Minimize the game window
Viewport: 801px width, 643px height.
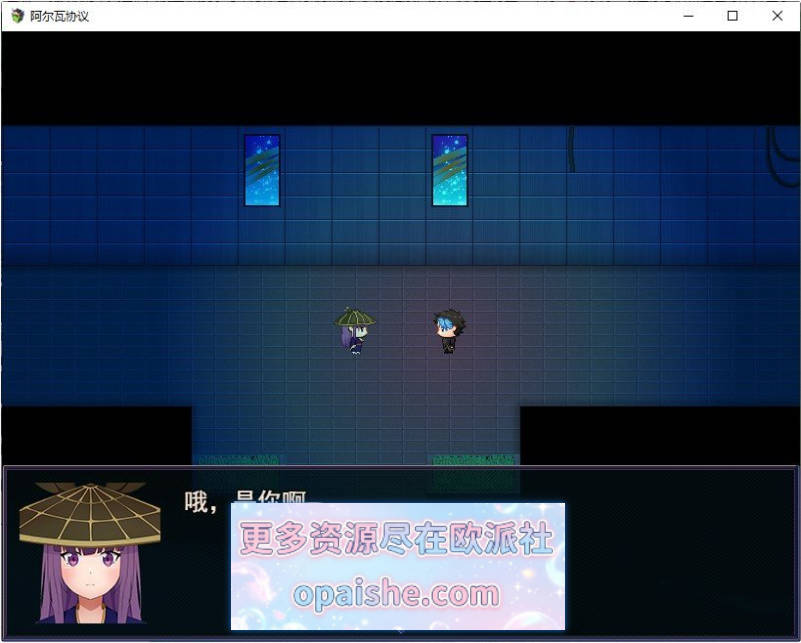[689, 16]
